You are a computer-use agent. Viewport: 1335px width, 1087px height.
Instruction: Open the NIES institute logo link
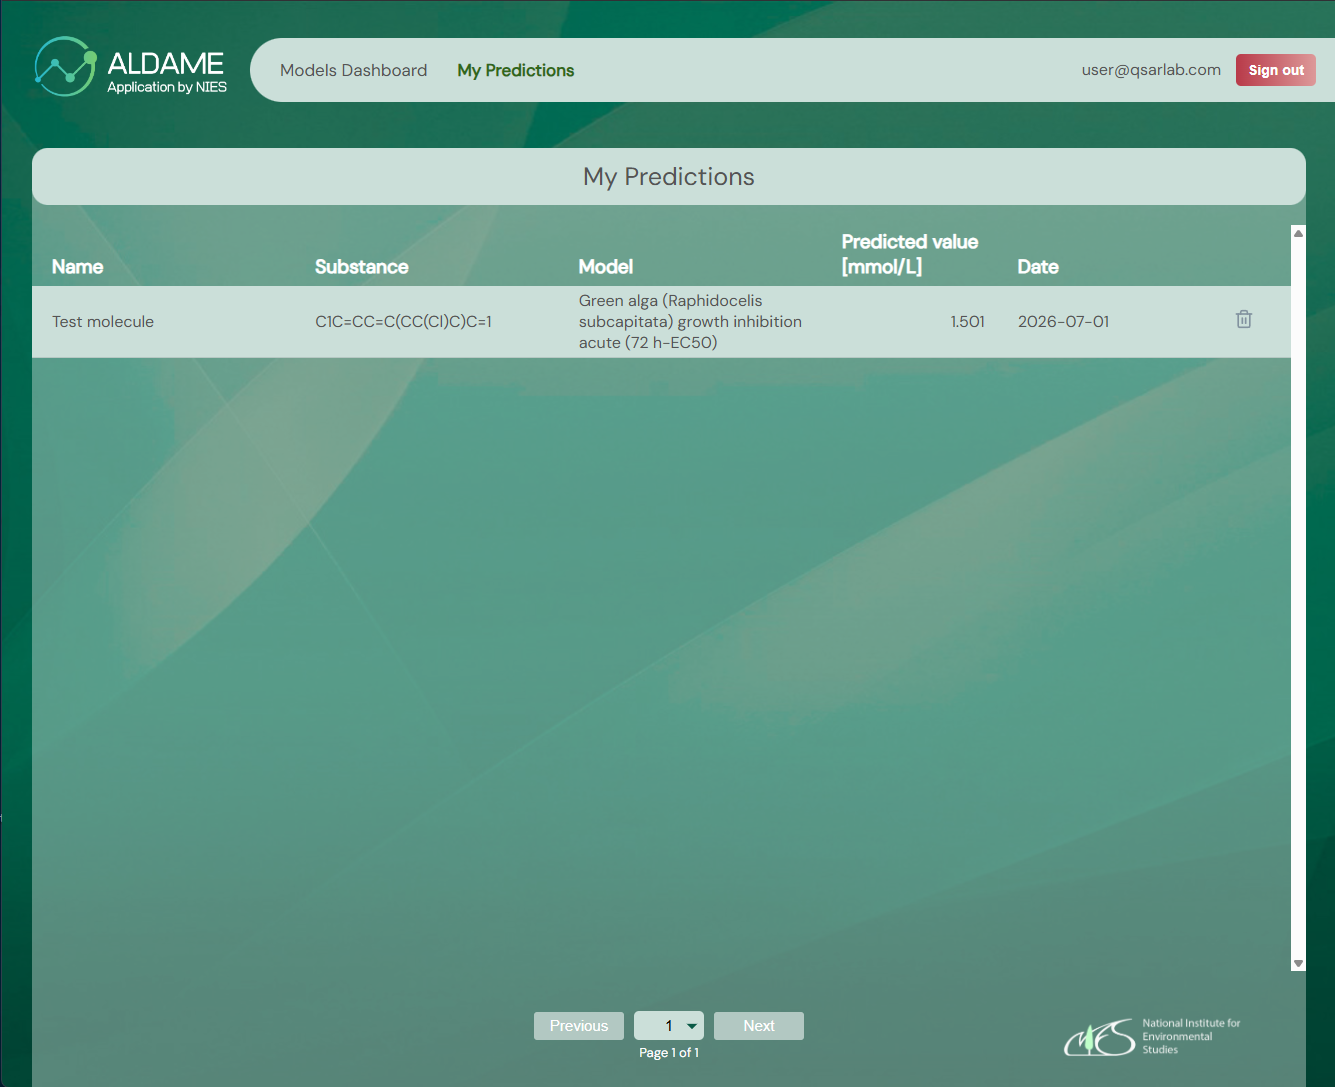point(1152,1037)
